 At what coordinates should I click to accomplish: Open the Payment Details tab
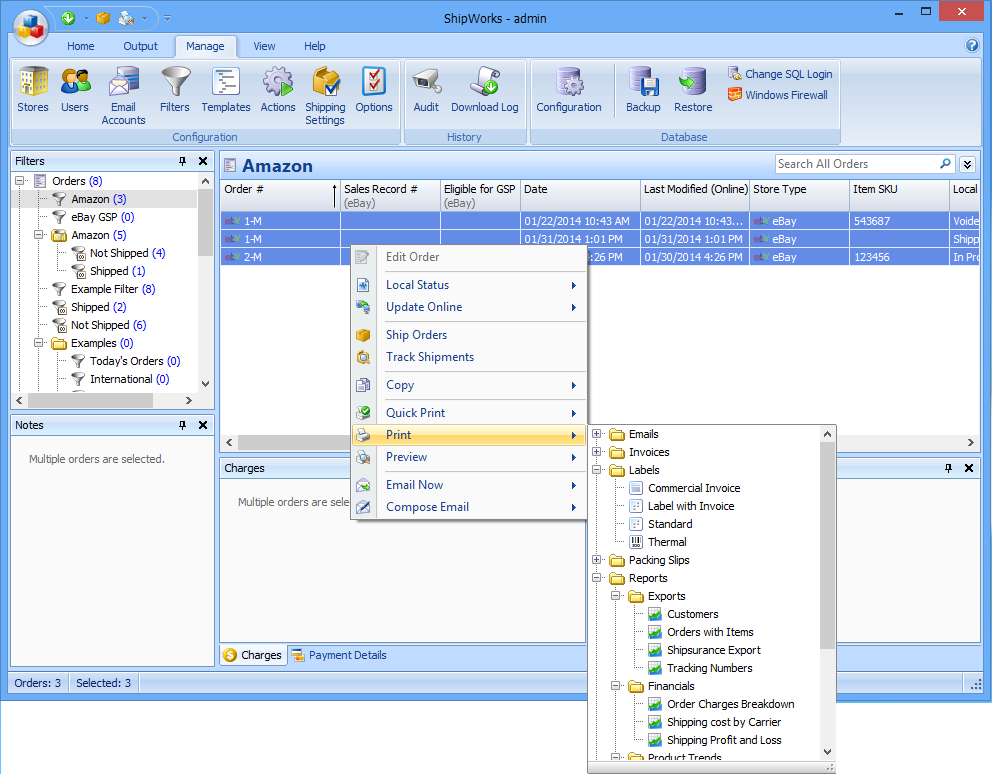pos(346,655)
